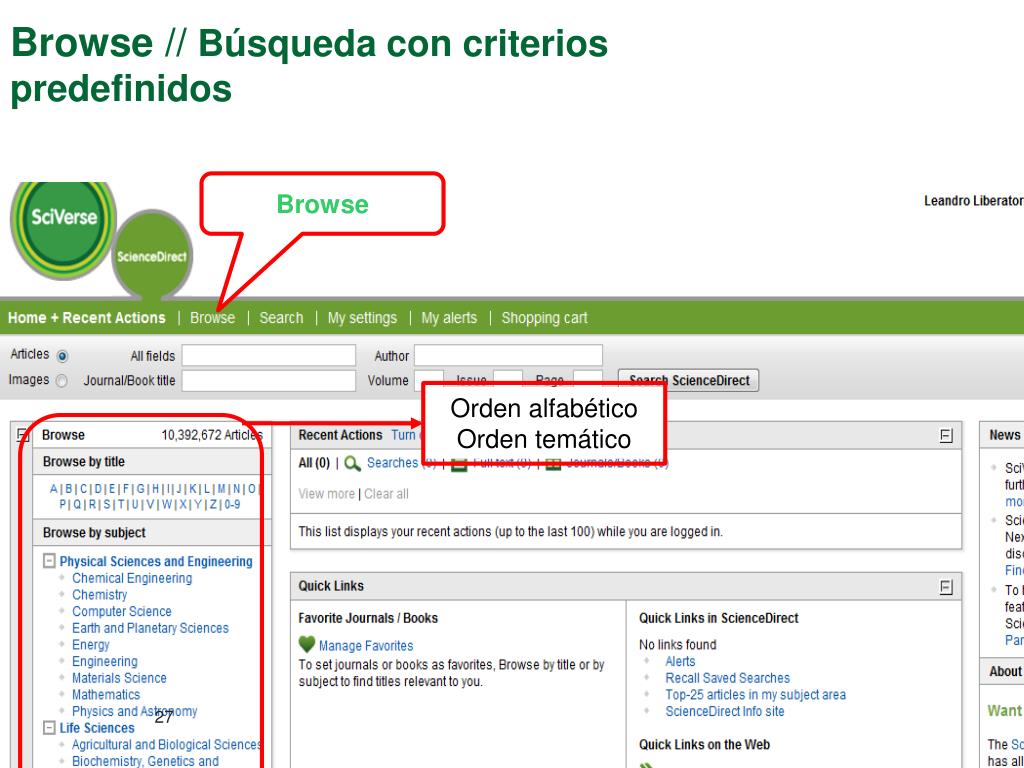Click All (0) recent actions filter
The image size is (1024, 768).
314,463
